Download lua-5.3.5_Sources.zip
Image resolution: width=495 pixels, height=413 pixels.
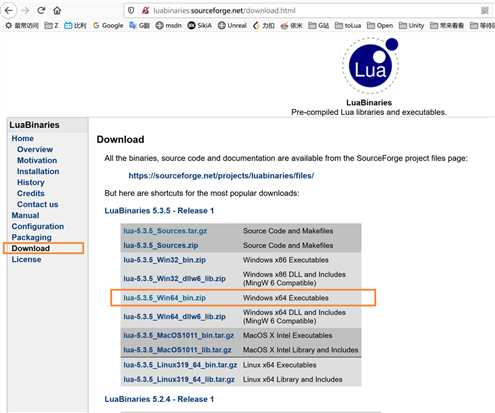[161, 245]
